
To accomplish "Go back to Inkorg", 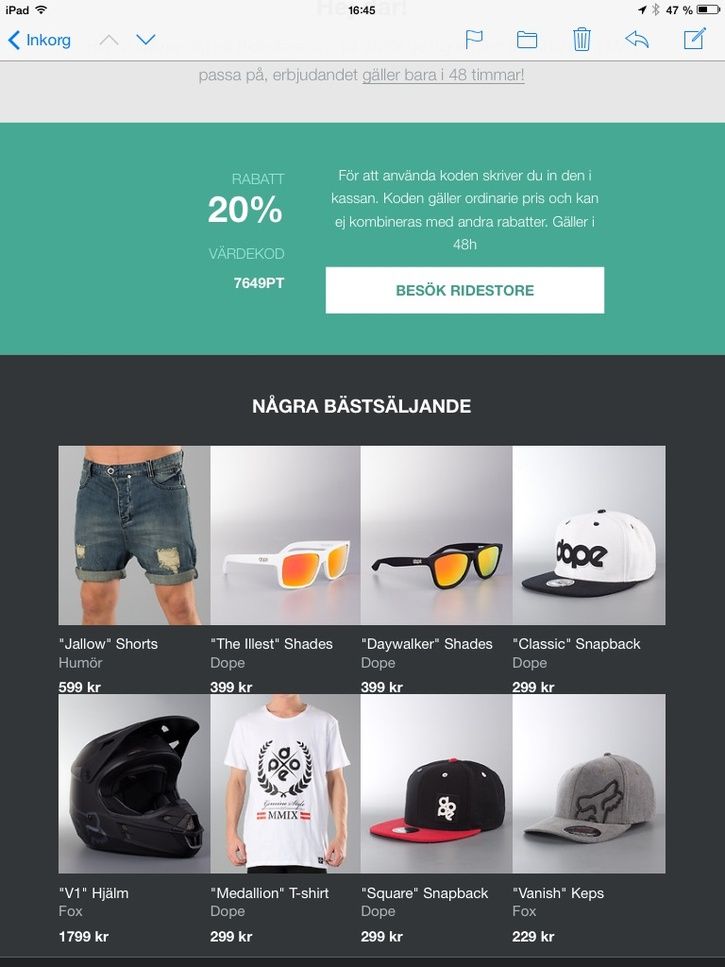I will 39,40.
